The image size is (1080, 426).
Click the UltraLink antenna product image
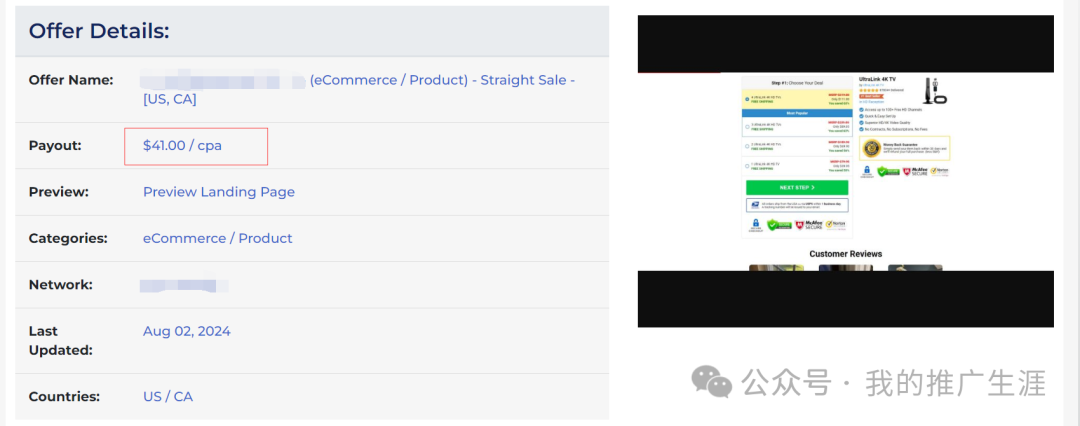tap(935, 90)
